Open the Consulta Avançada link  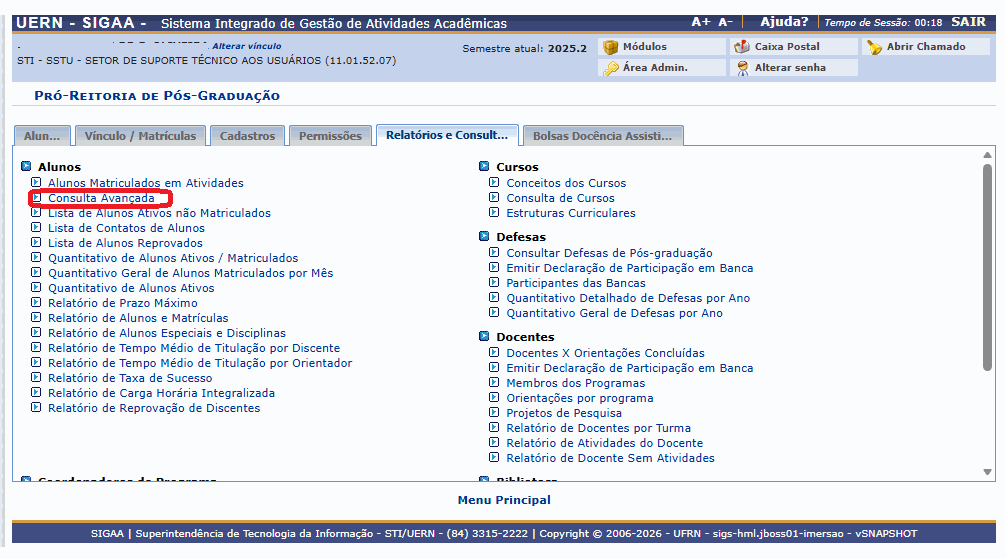(101, 198)
